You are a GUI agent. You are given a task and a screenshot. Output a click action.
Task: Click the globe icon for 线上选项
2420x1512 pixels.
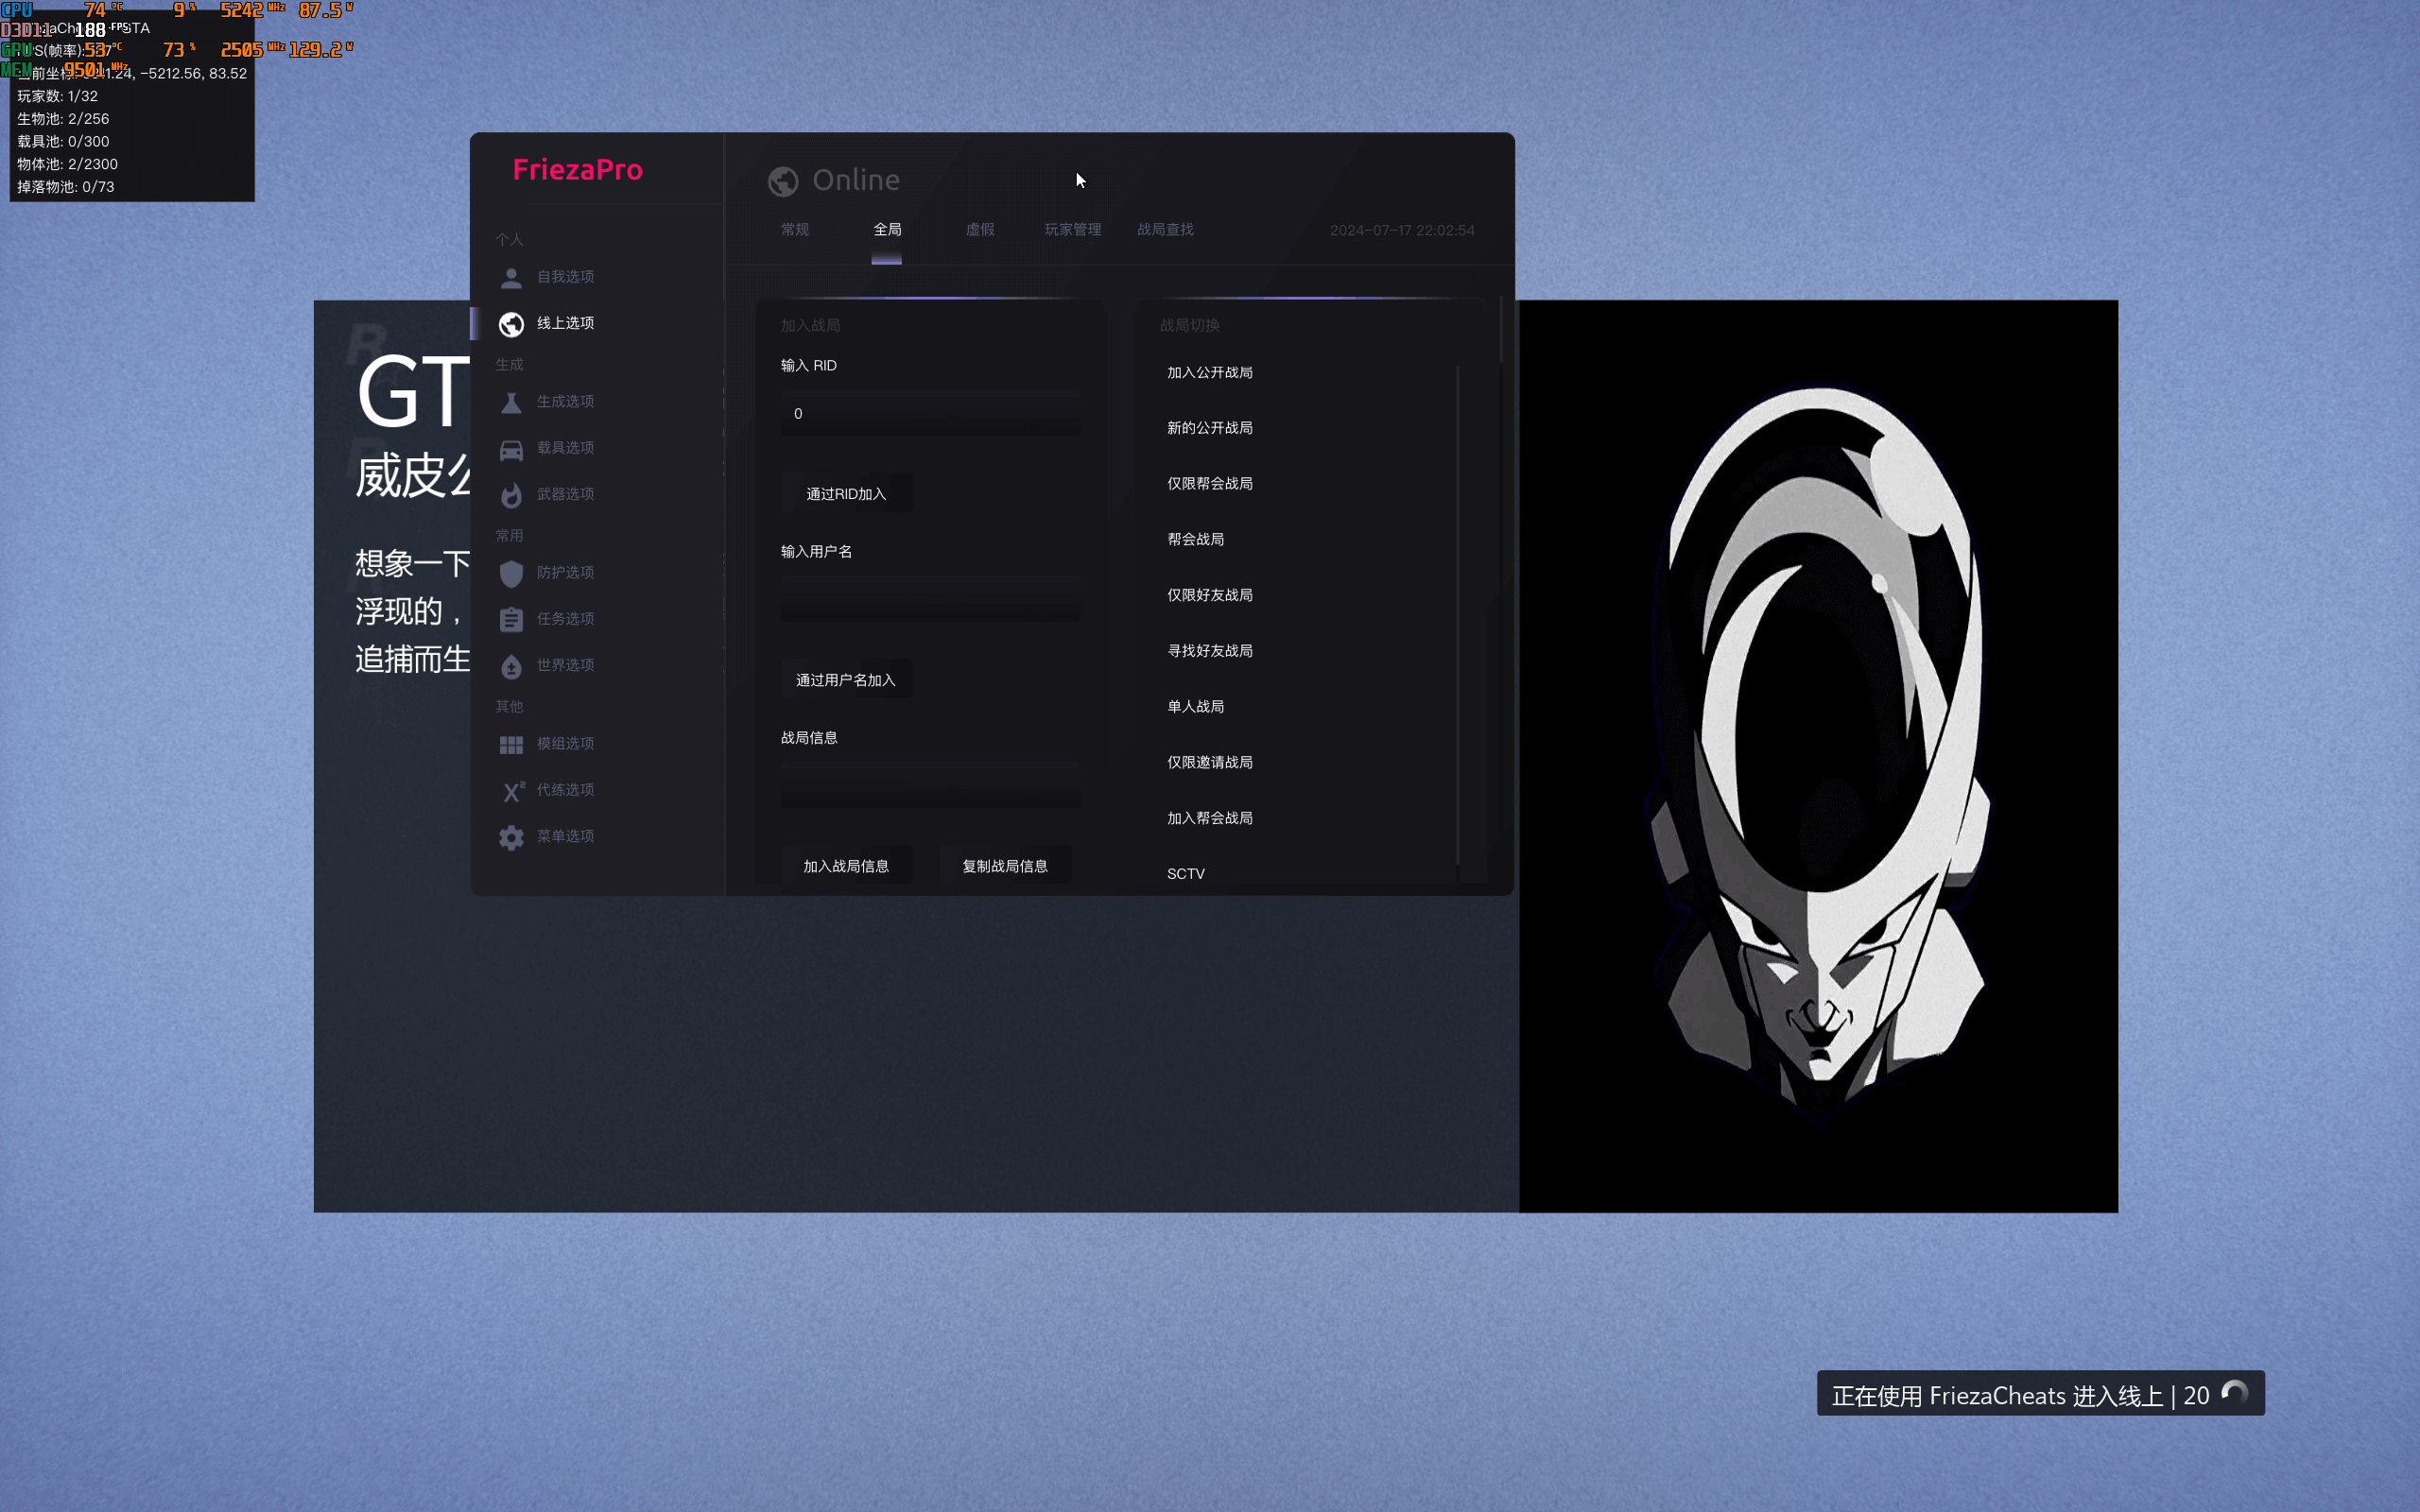511,324
